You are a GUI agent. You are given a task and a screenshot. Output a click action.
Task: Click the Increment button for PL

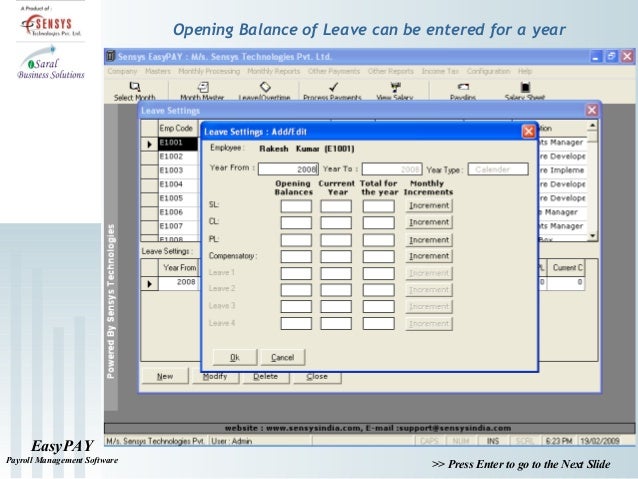click(429, 240)
